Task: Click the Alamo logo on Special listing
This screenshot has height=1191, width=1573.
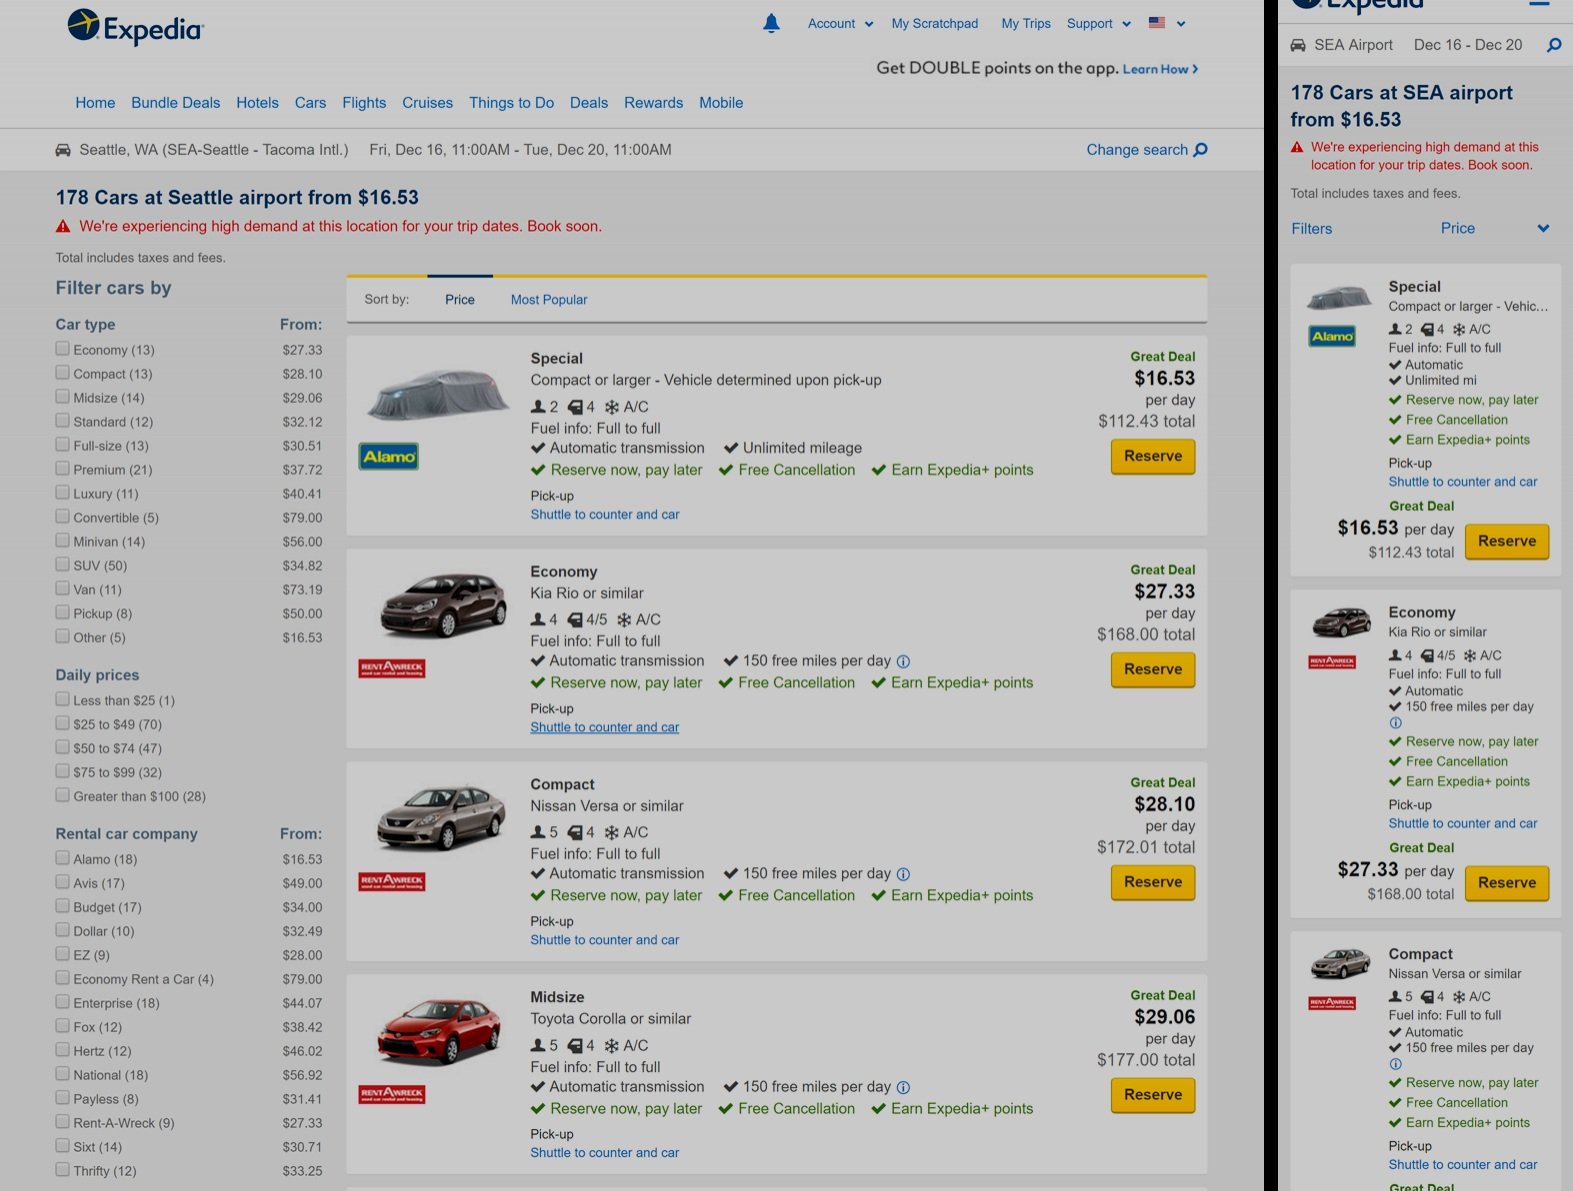Action: (389, 457)
